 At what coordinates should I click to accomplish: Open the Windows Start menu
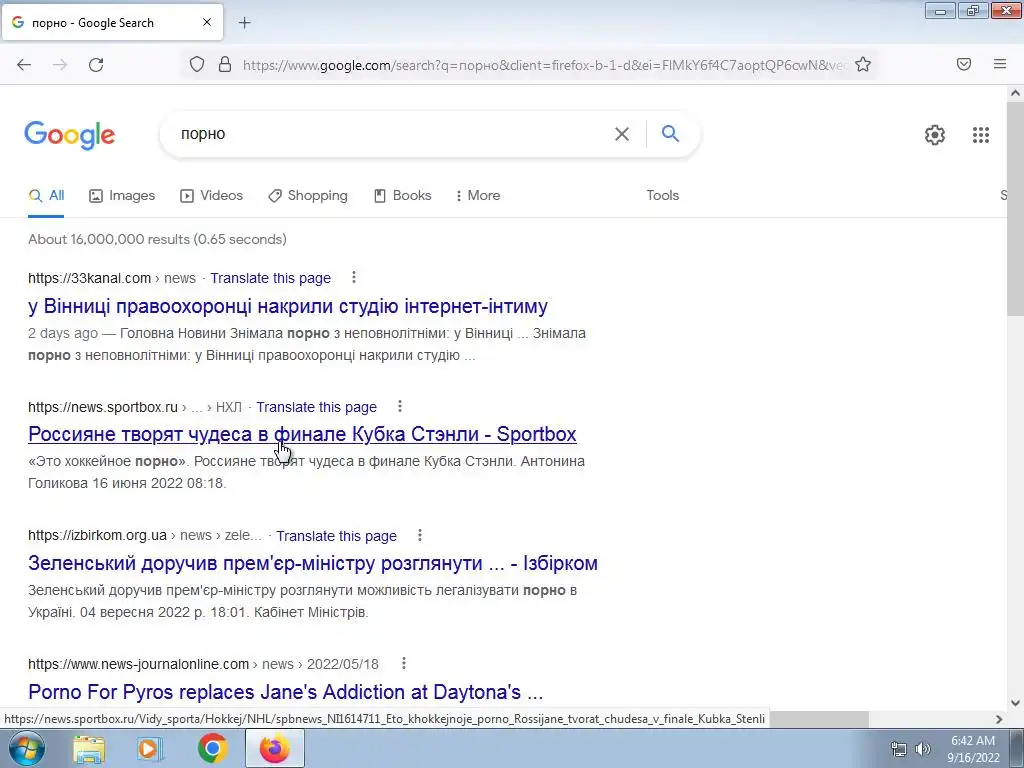pos(26,748)
